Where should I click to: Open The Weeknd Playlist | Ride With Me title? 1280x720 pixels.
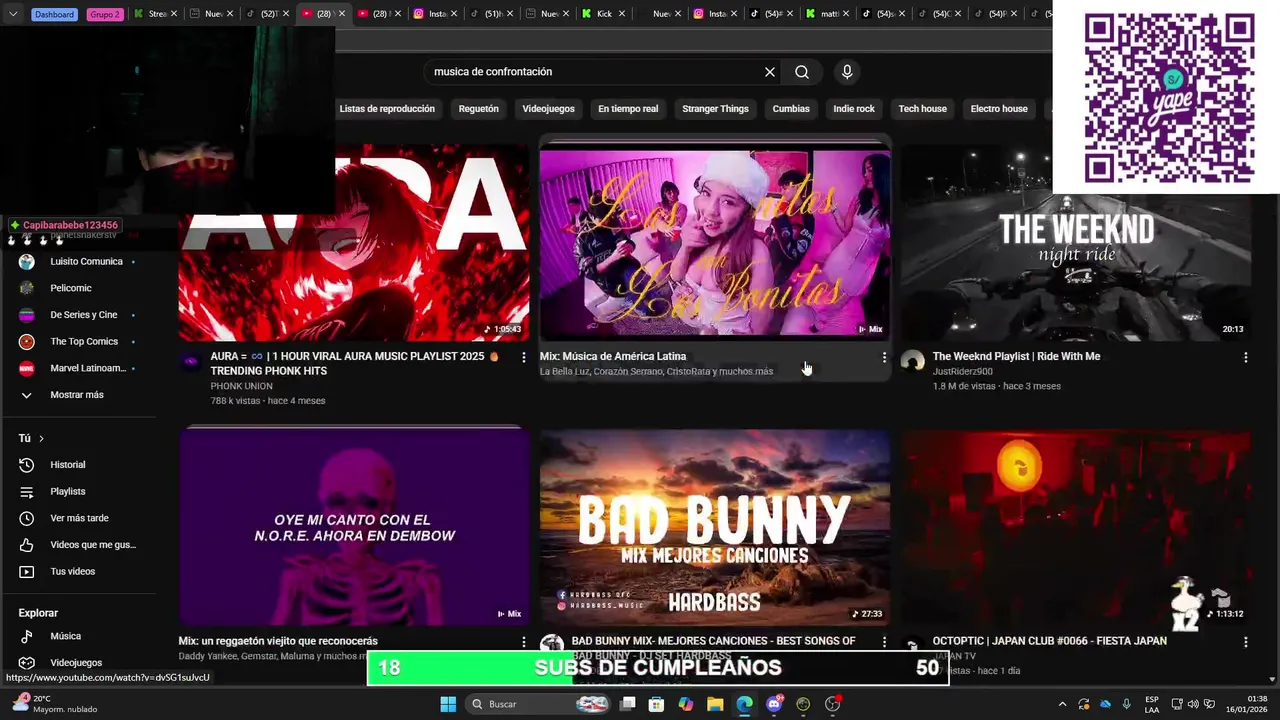(x=1016, y=357)
